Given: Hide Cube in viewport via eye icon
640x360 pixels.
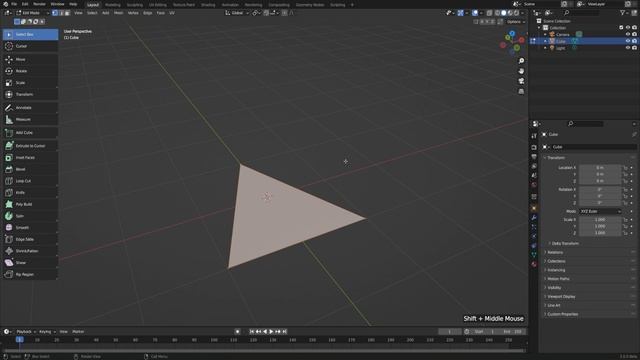Looking at the screenshot, I should click(x=628, y=41).
